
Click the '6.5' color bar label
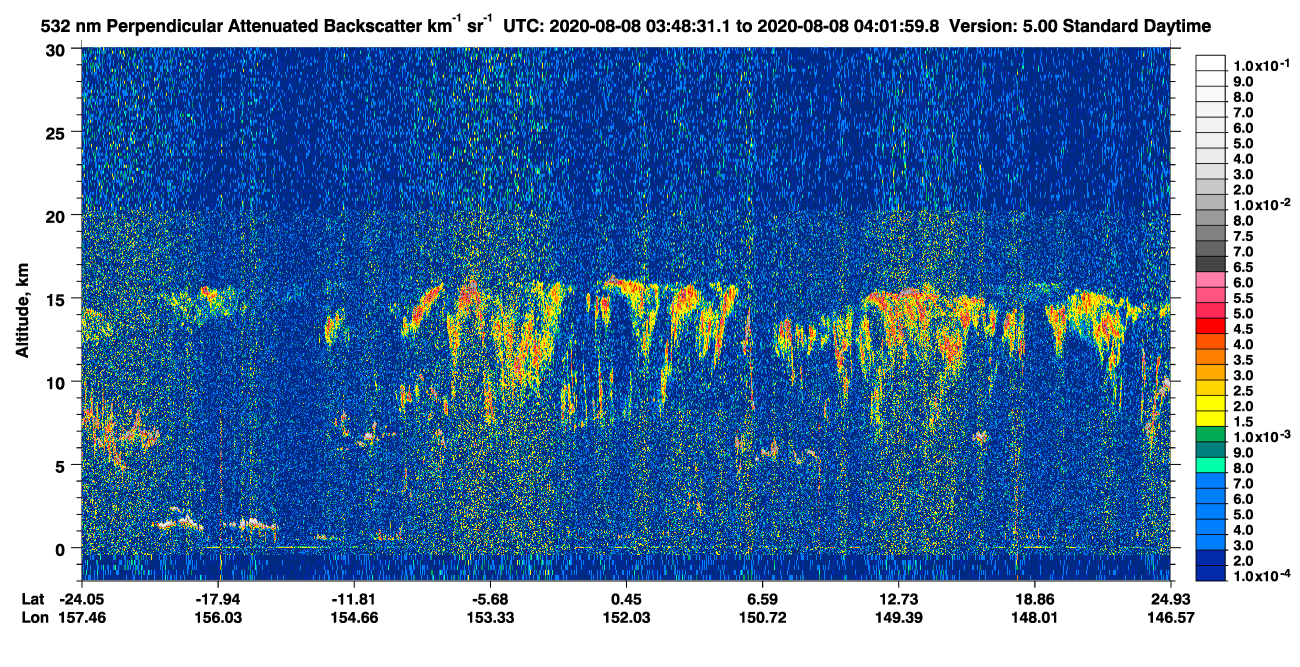(1243, 267)
